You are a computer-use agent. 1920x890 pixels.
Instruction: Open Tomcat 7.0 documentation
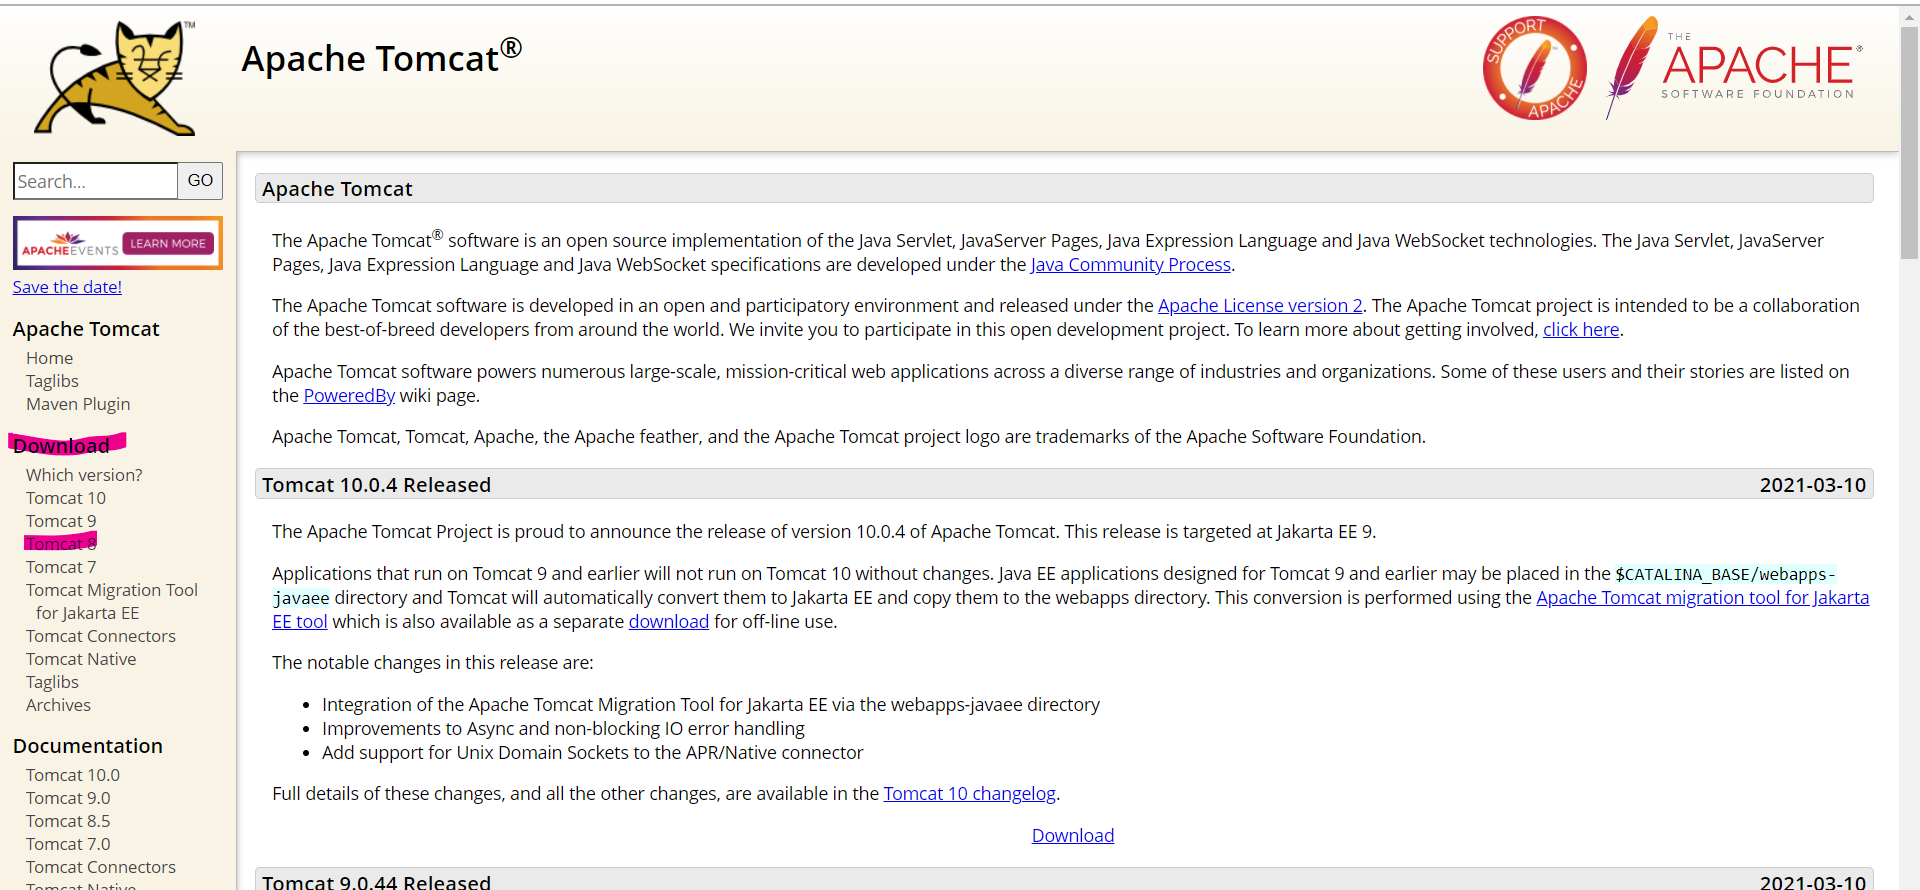tap(68, 844)
